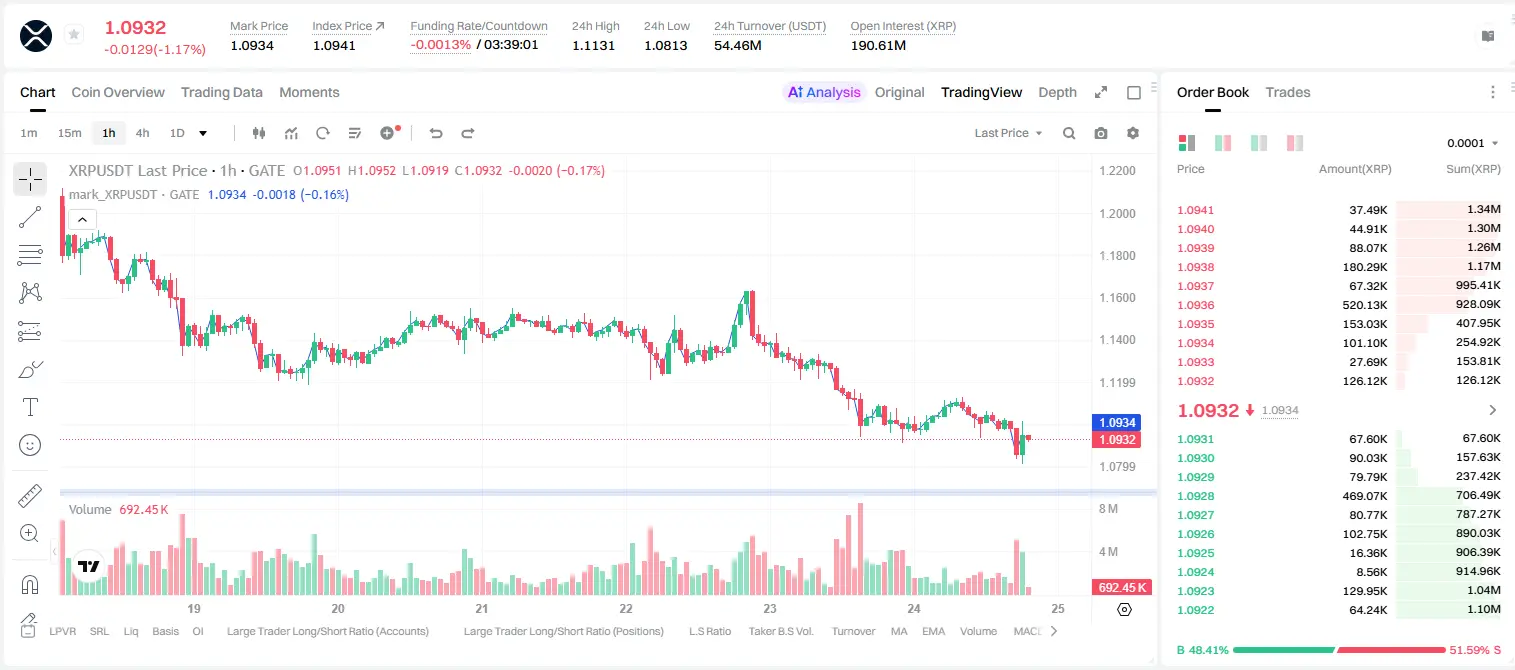Switch chart to Depth view
Image resolution: width=1515 pixels, height=670 pixels.
coord(1057,92)
